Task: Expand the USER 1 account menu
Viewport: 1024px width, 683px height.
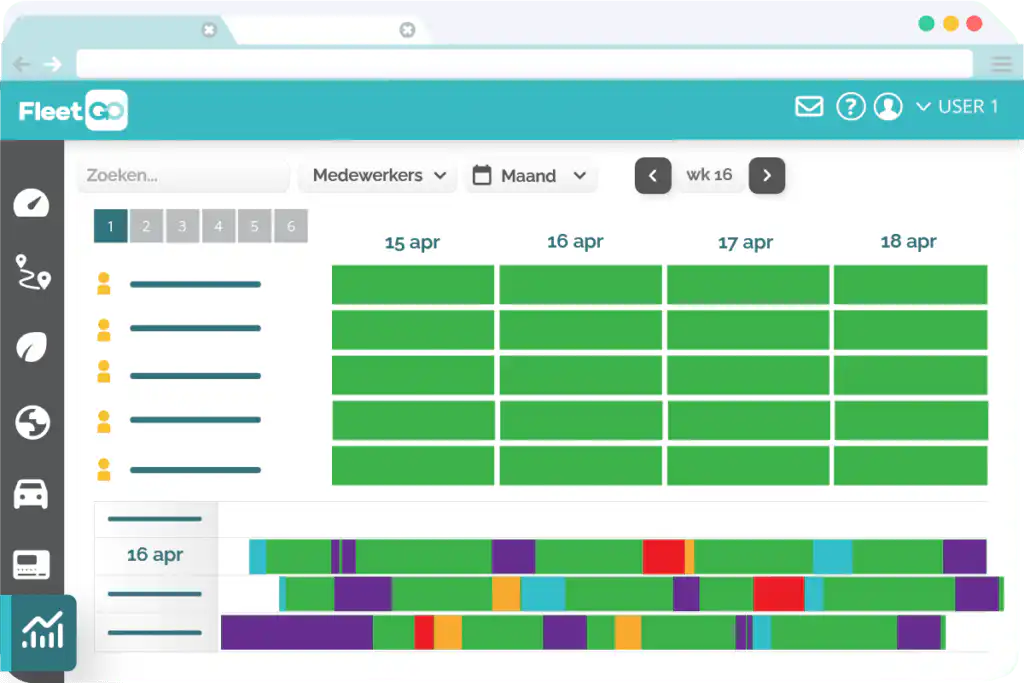Action: point(957,106)
